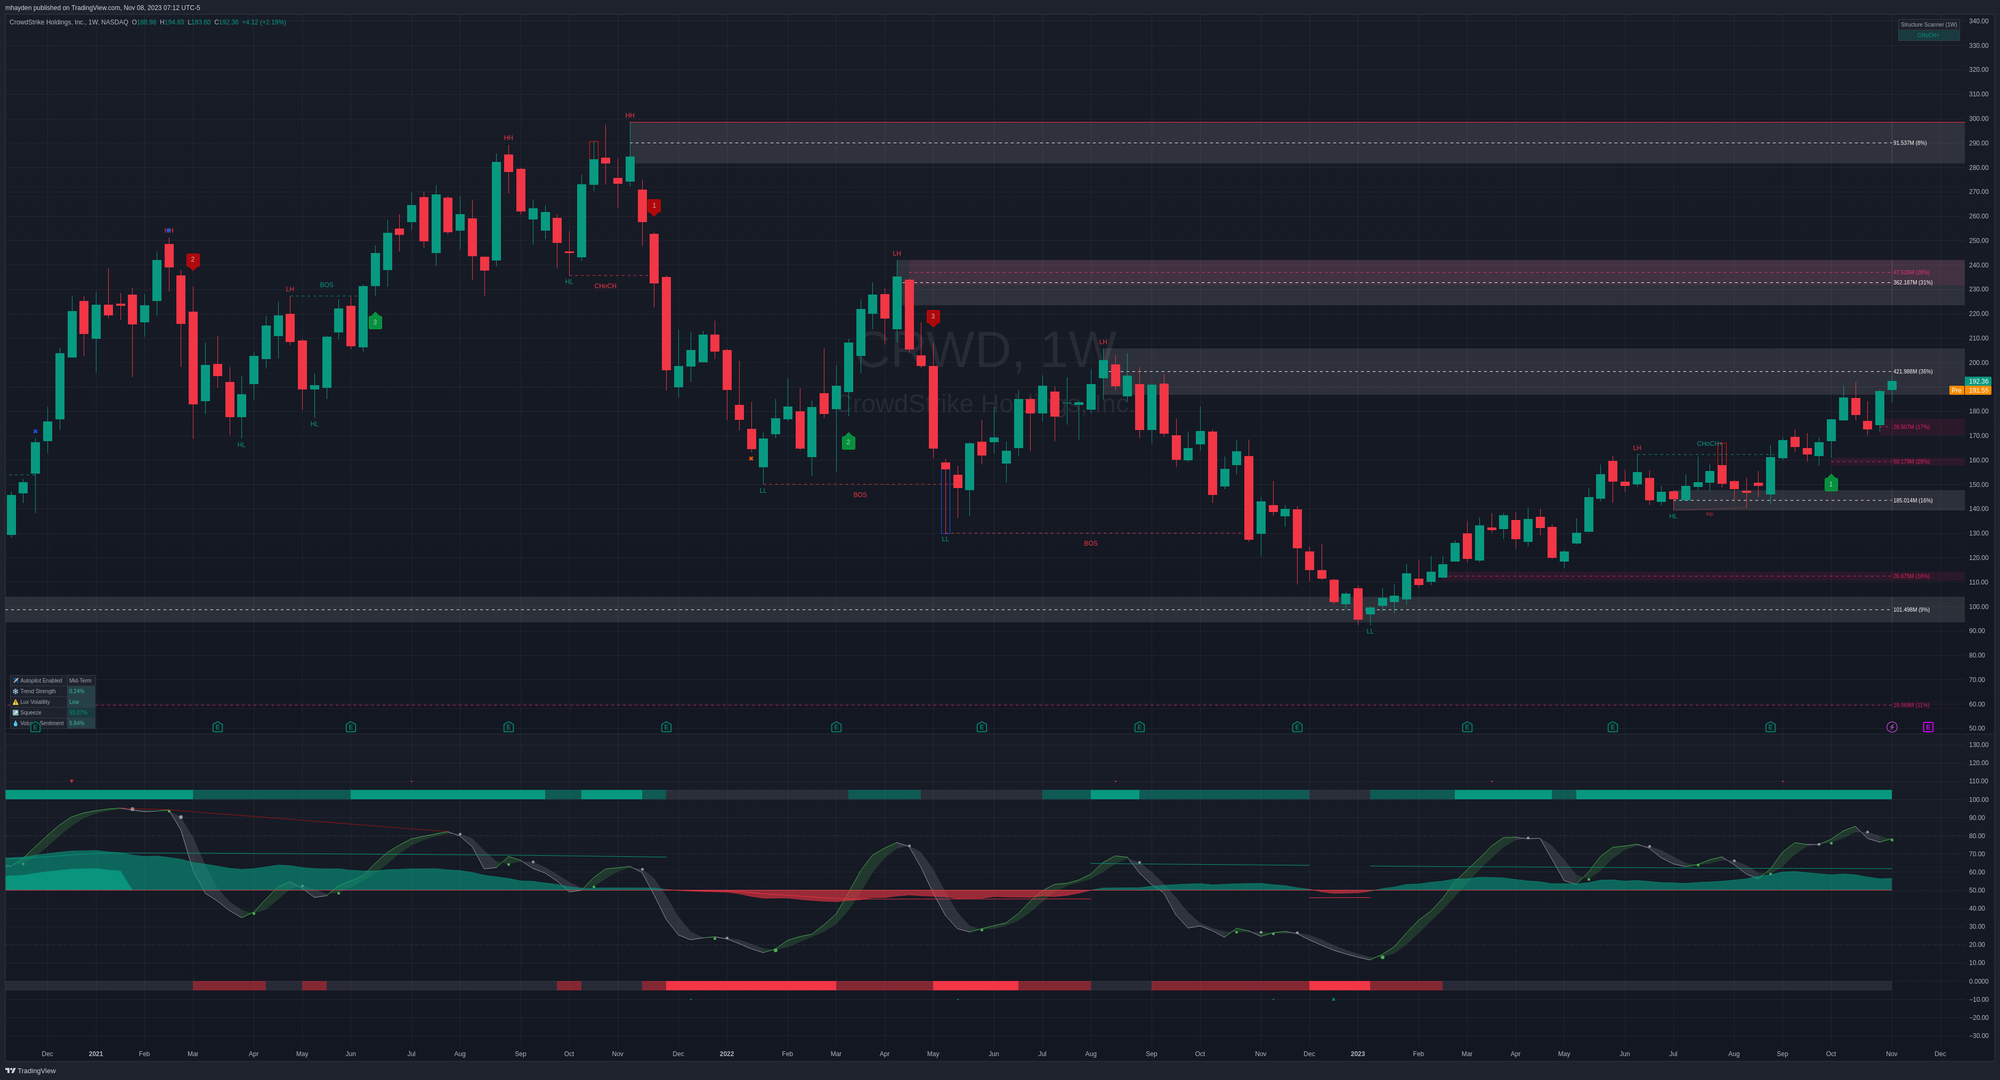Click the Lux Volatility dashboard row
2000x1080 pixels.
pos(52,702)
